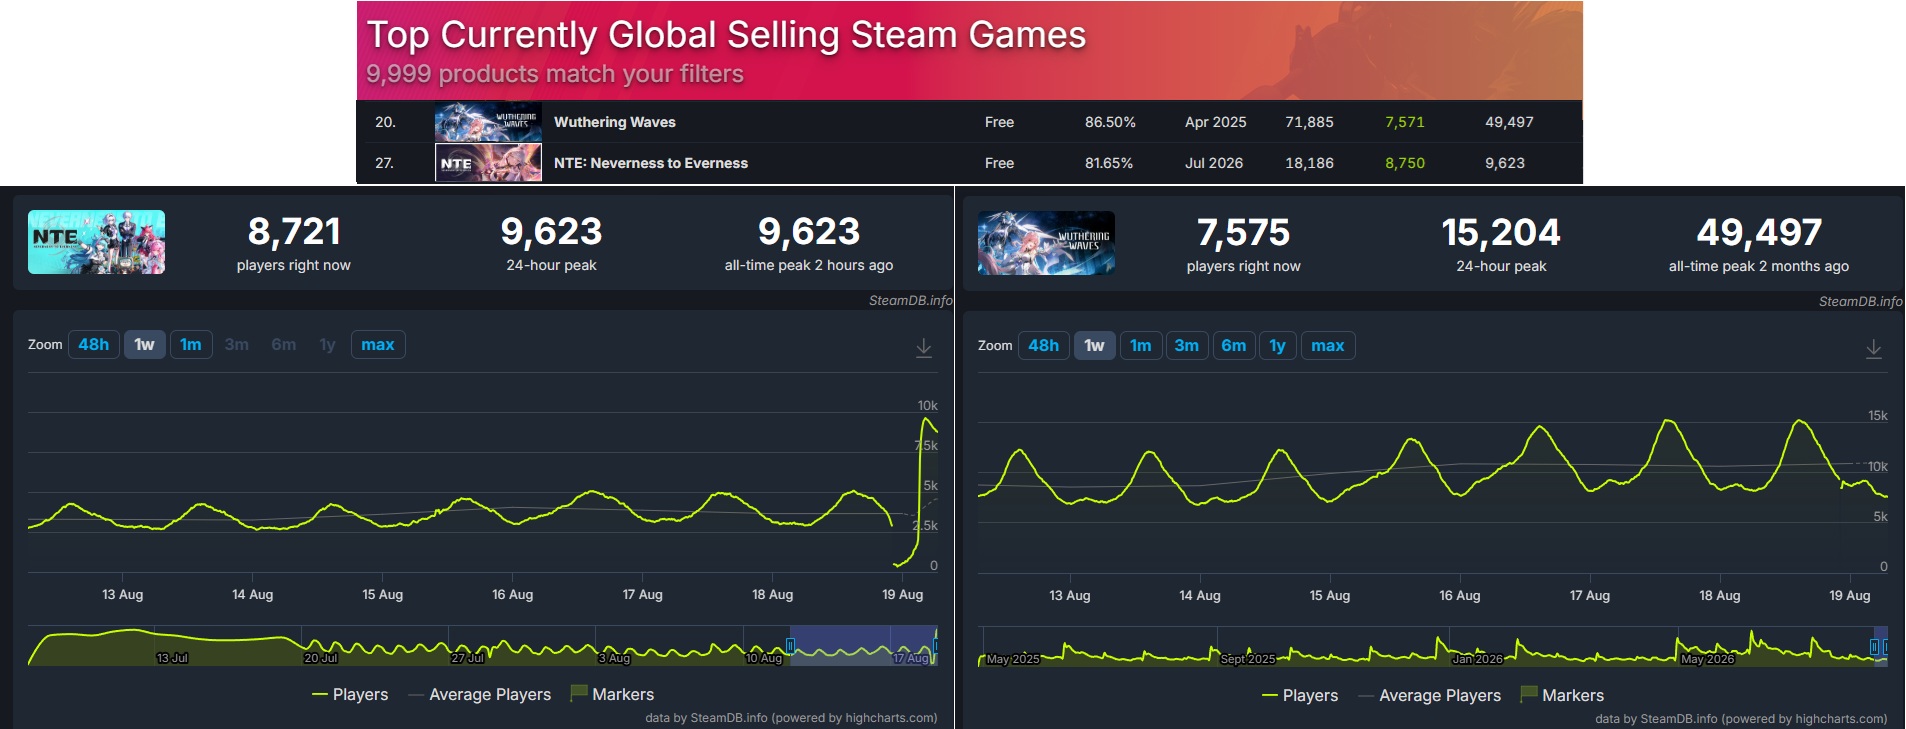1906x729 pixels.
Task: Set Wuthering Waves chart zoom to 1y
Action: [x=1278, y=346]
